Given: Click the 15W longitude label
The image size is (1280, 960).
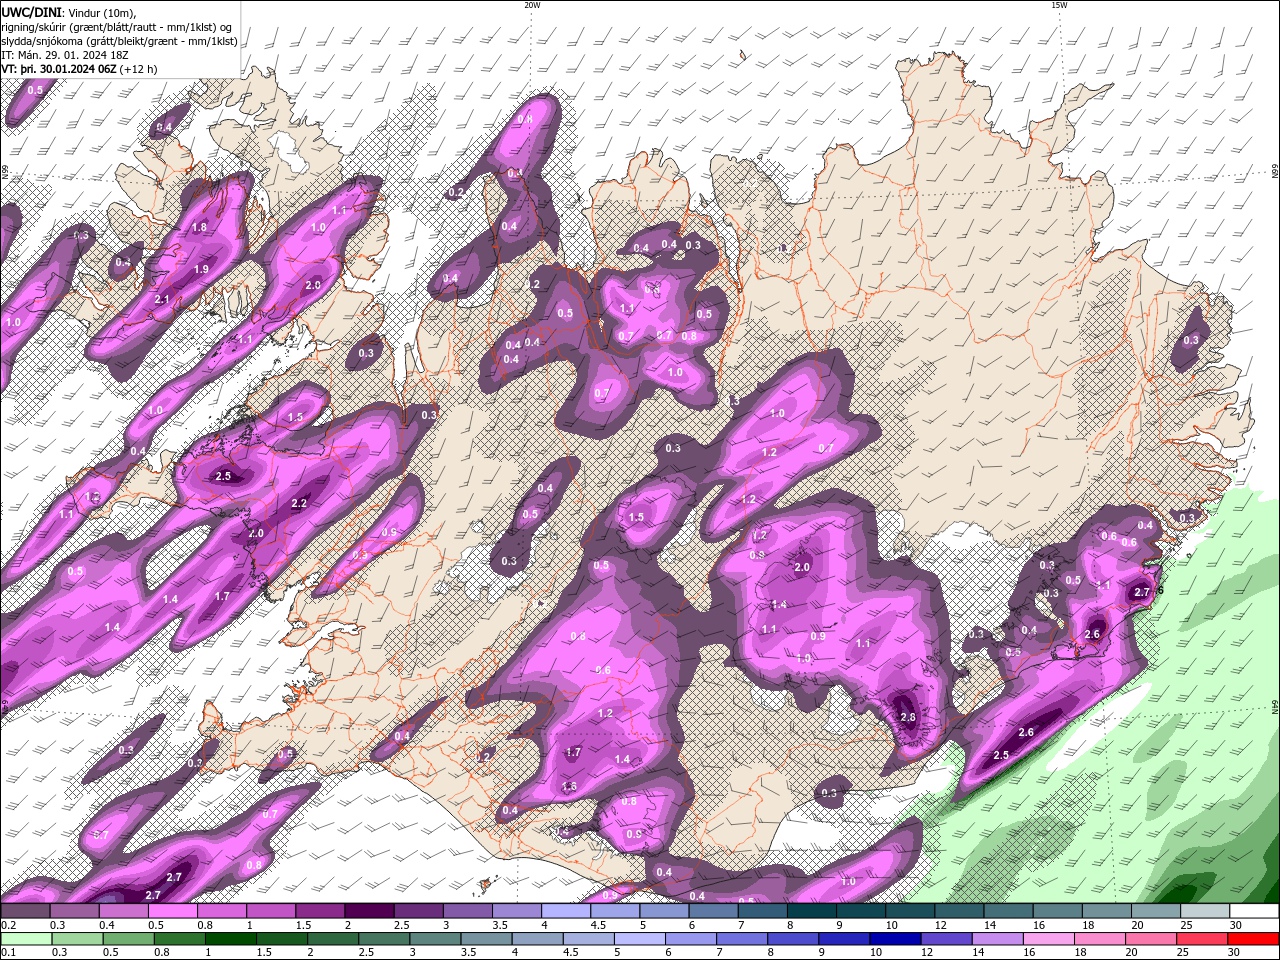Looking at the screenshot, I should click(x=1059, y=5).
